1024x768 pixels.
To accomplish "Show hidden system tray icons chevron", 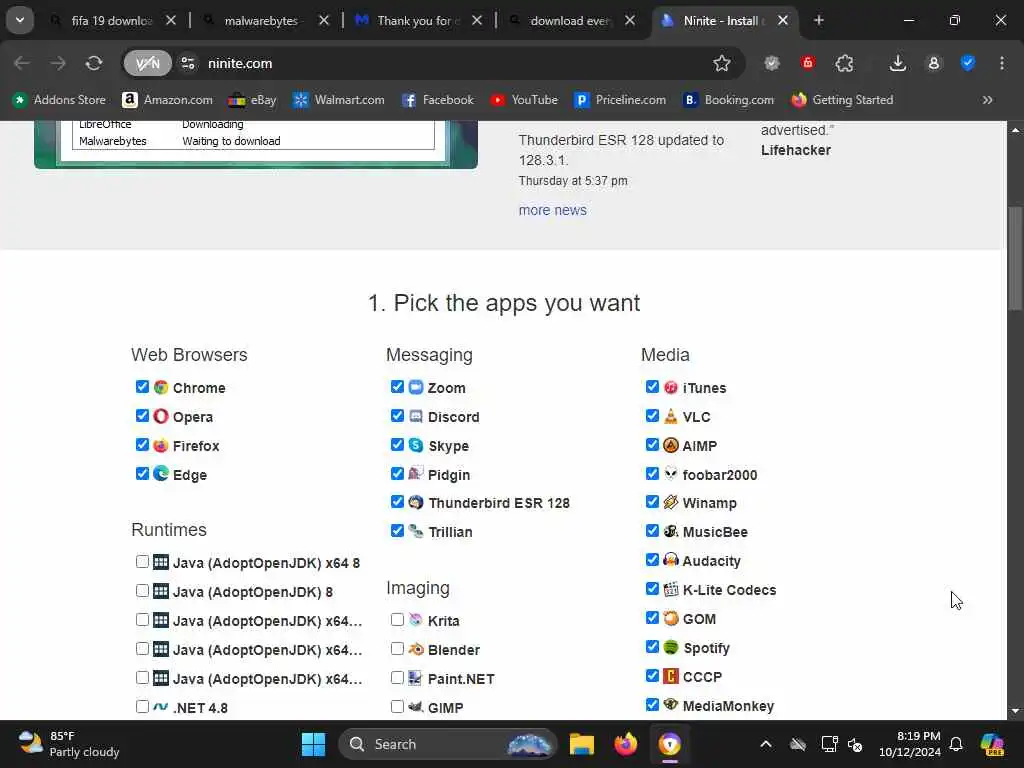I will 766,744.
